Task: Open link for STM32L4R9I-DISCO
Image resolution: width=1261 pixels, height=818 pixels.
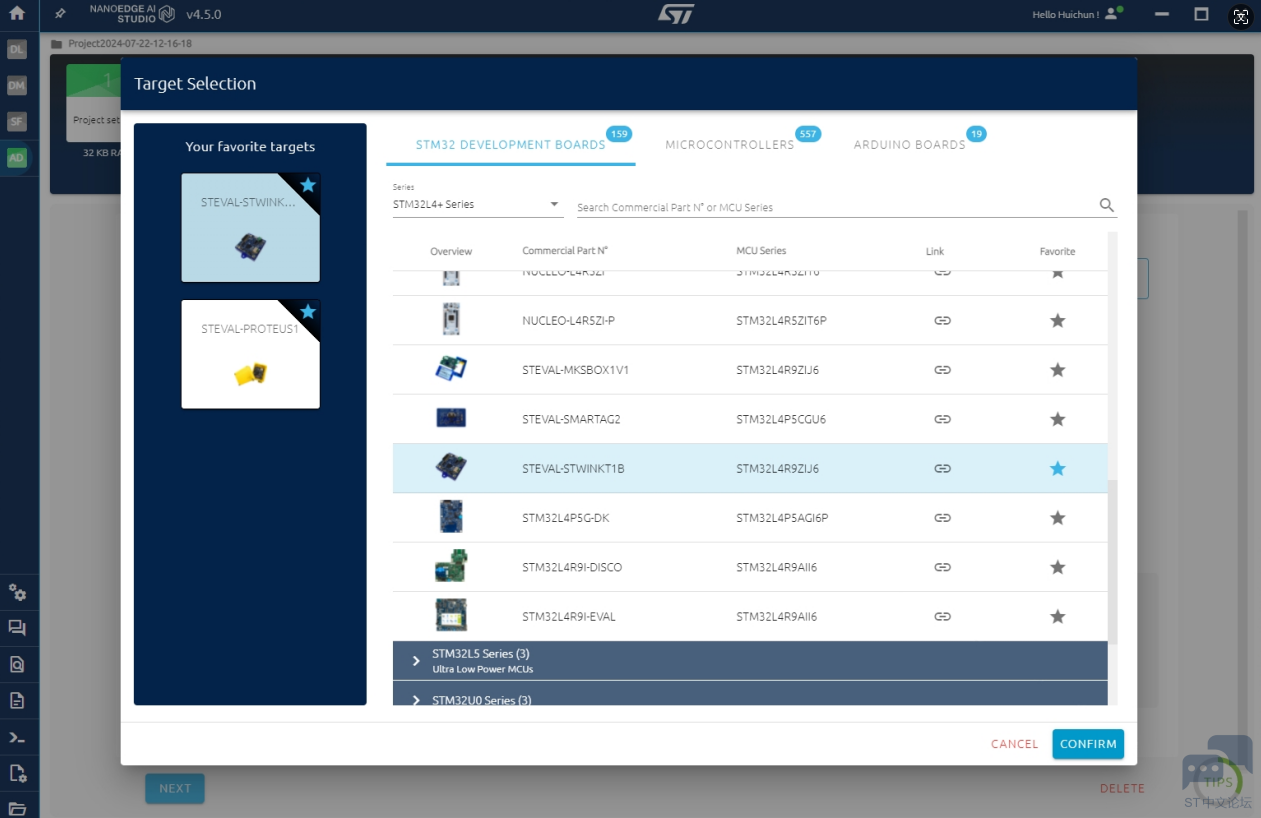Action: tap(942, 567)
